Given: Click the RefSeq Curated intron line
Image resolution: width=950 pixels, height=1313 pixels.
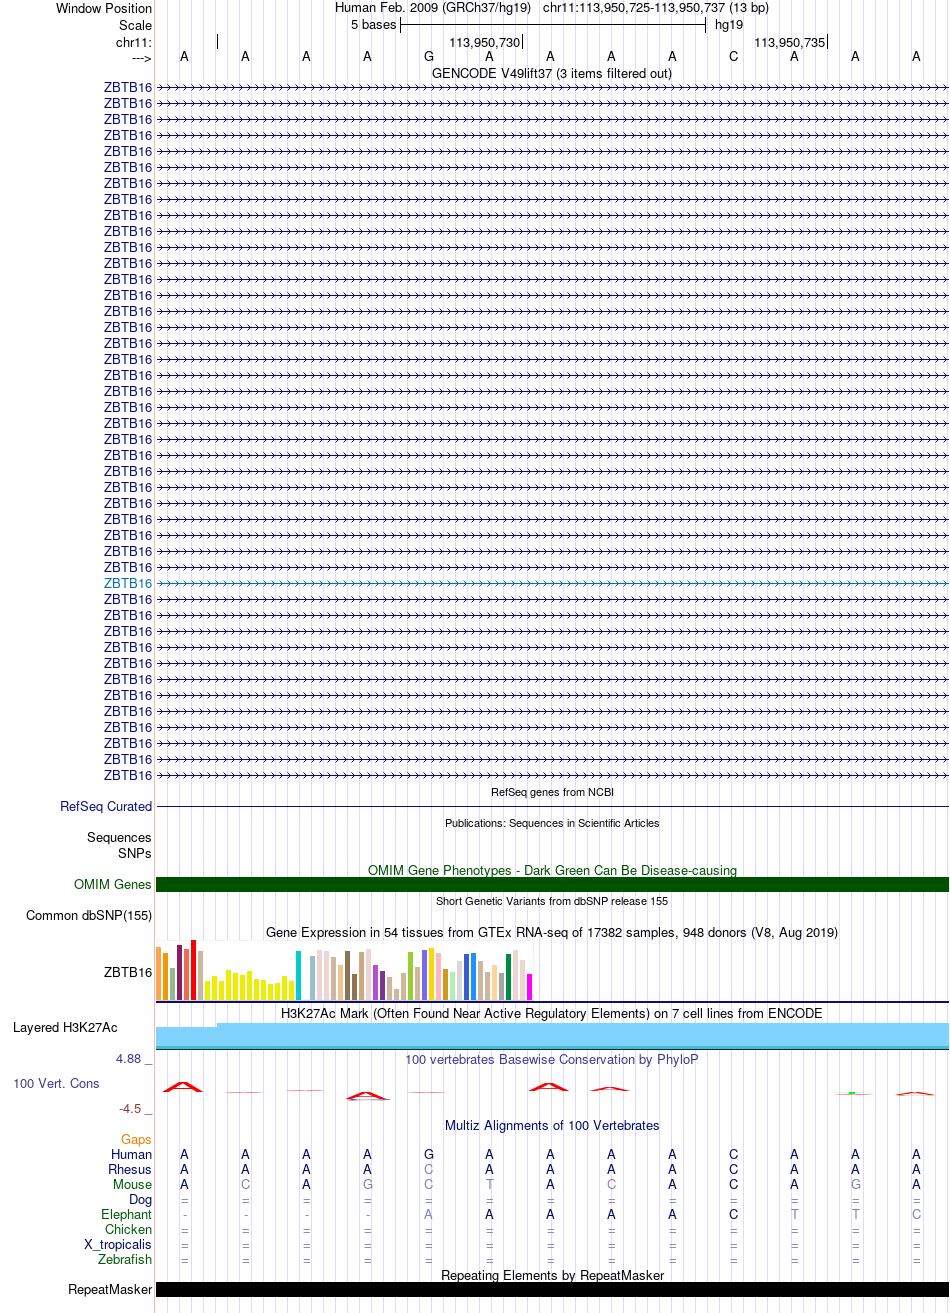Looking at the screenshot, I should pos(552,806).
